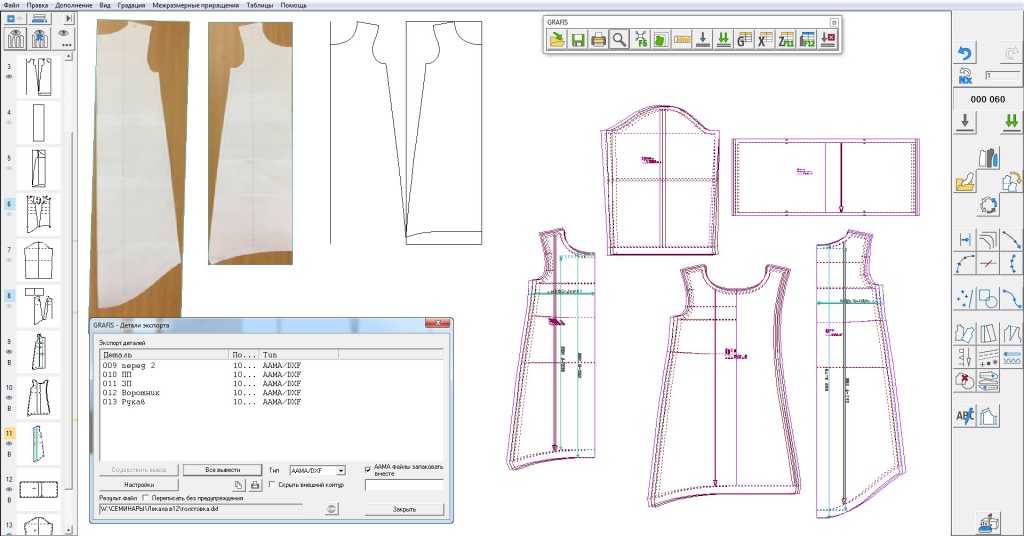Click the green Save disk icon in GRAFIS toolbar
This screenshot has height=536, width=1024.
[578, 40]
